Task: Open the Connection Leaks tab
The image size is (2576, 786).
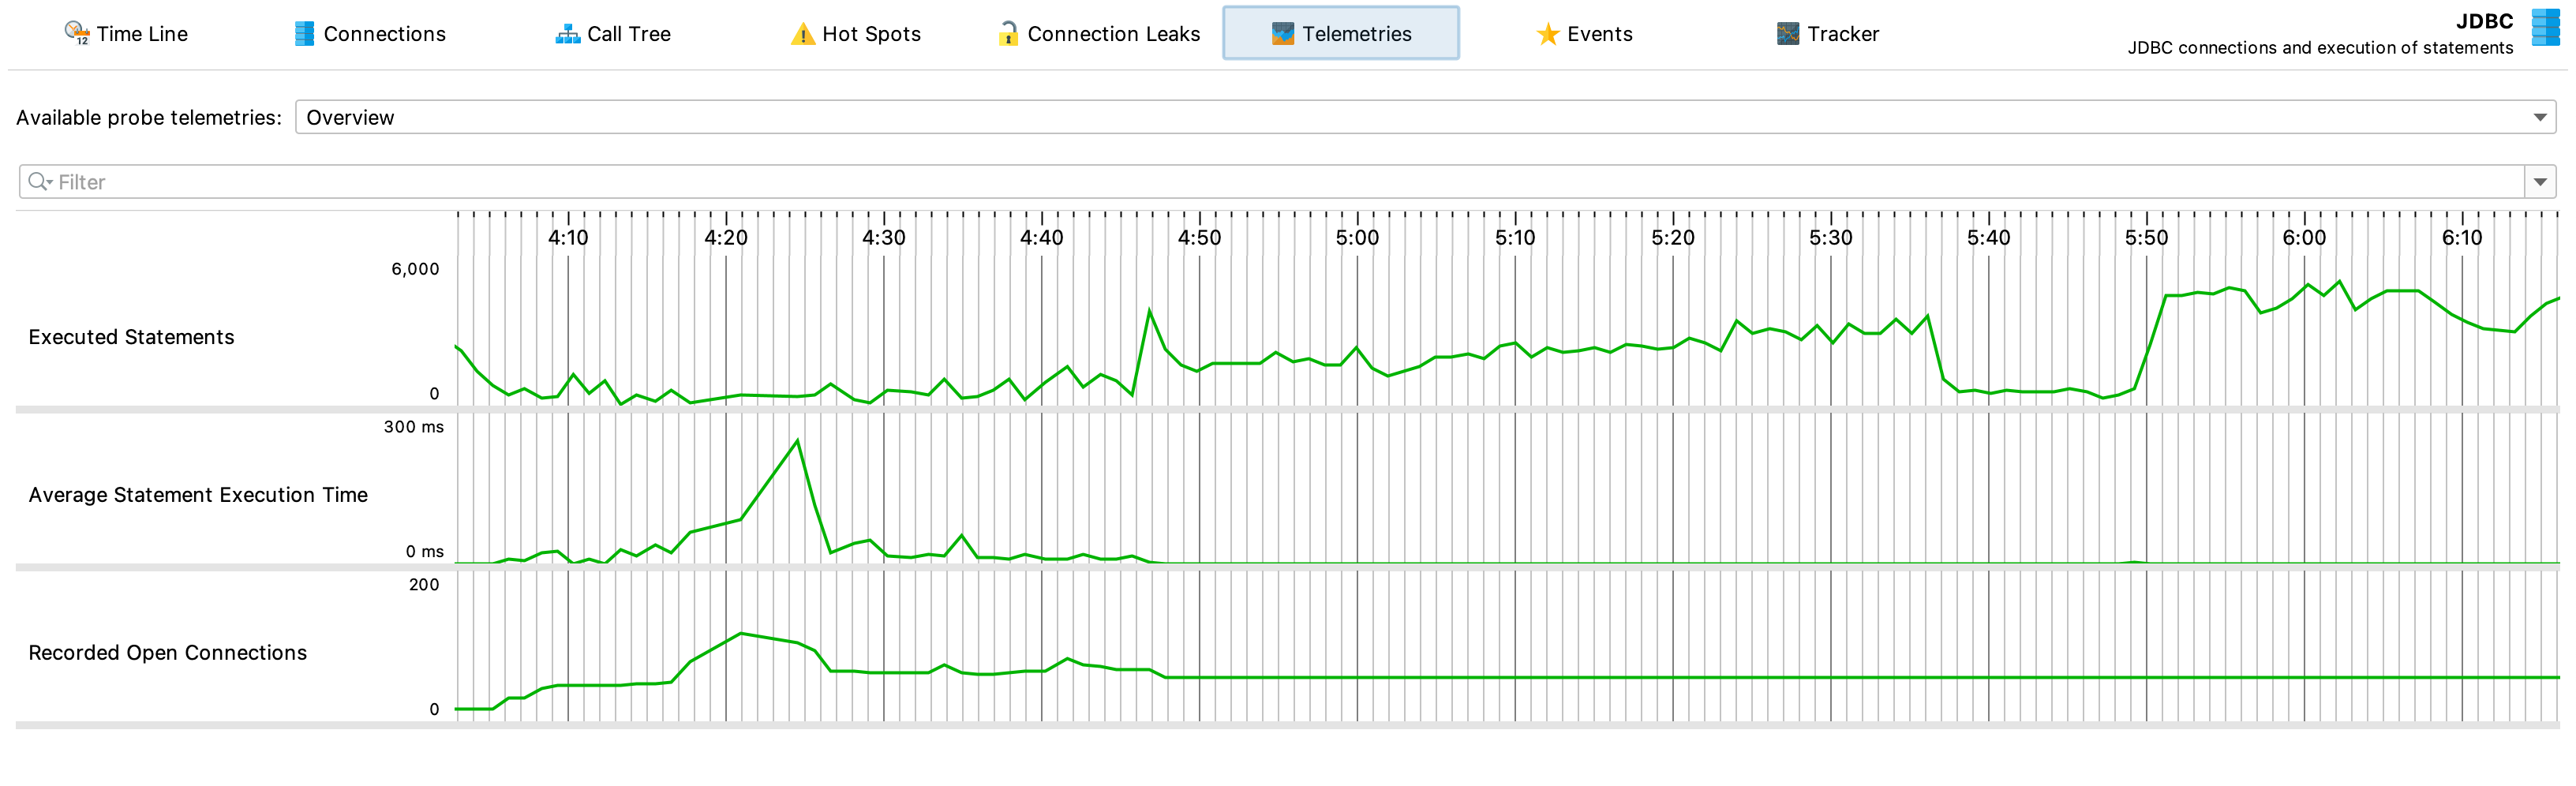Action: (x=1100, y=34)
